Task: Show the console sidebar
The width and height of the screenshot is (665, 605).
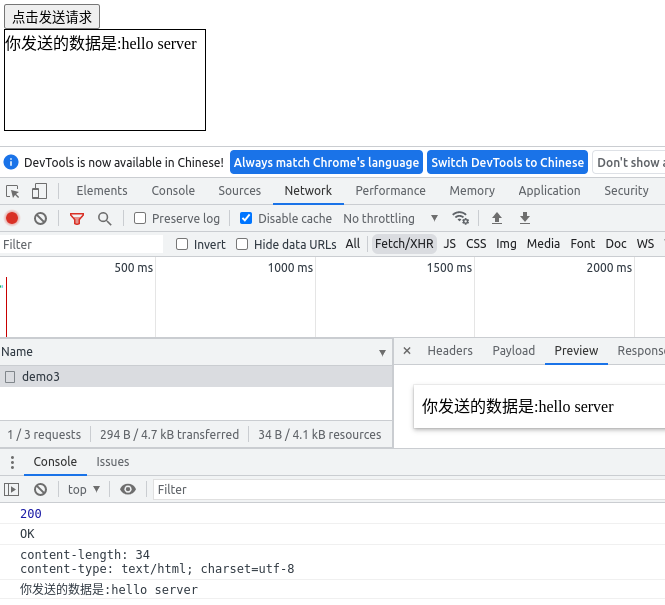Action: click(11, 490)
